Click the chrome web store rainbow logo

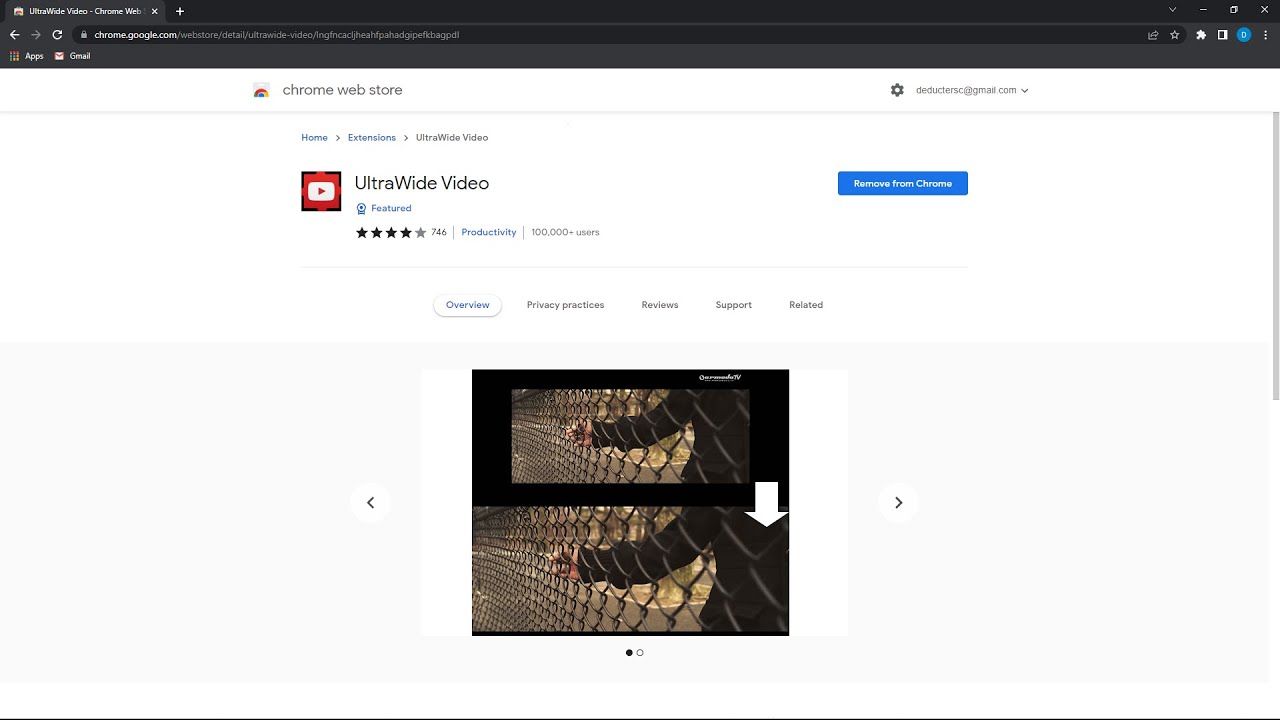click(261, 90)
